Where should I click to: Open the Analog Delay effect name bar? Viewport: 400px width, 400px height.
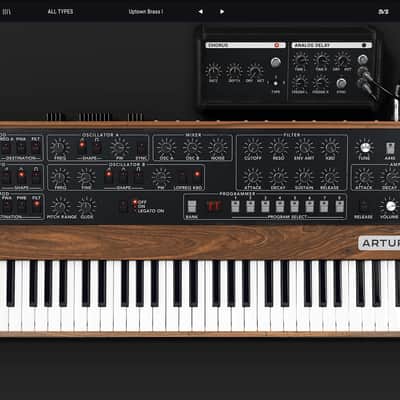coord(332,45)
